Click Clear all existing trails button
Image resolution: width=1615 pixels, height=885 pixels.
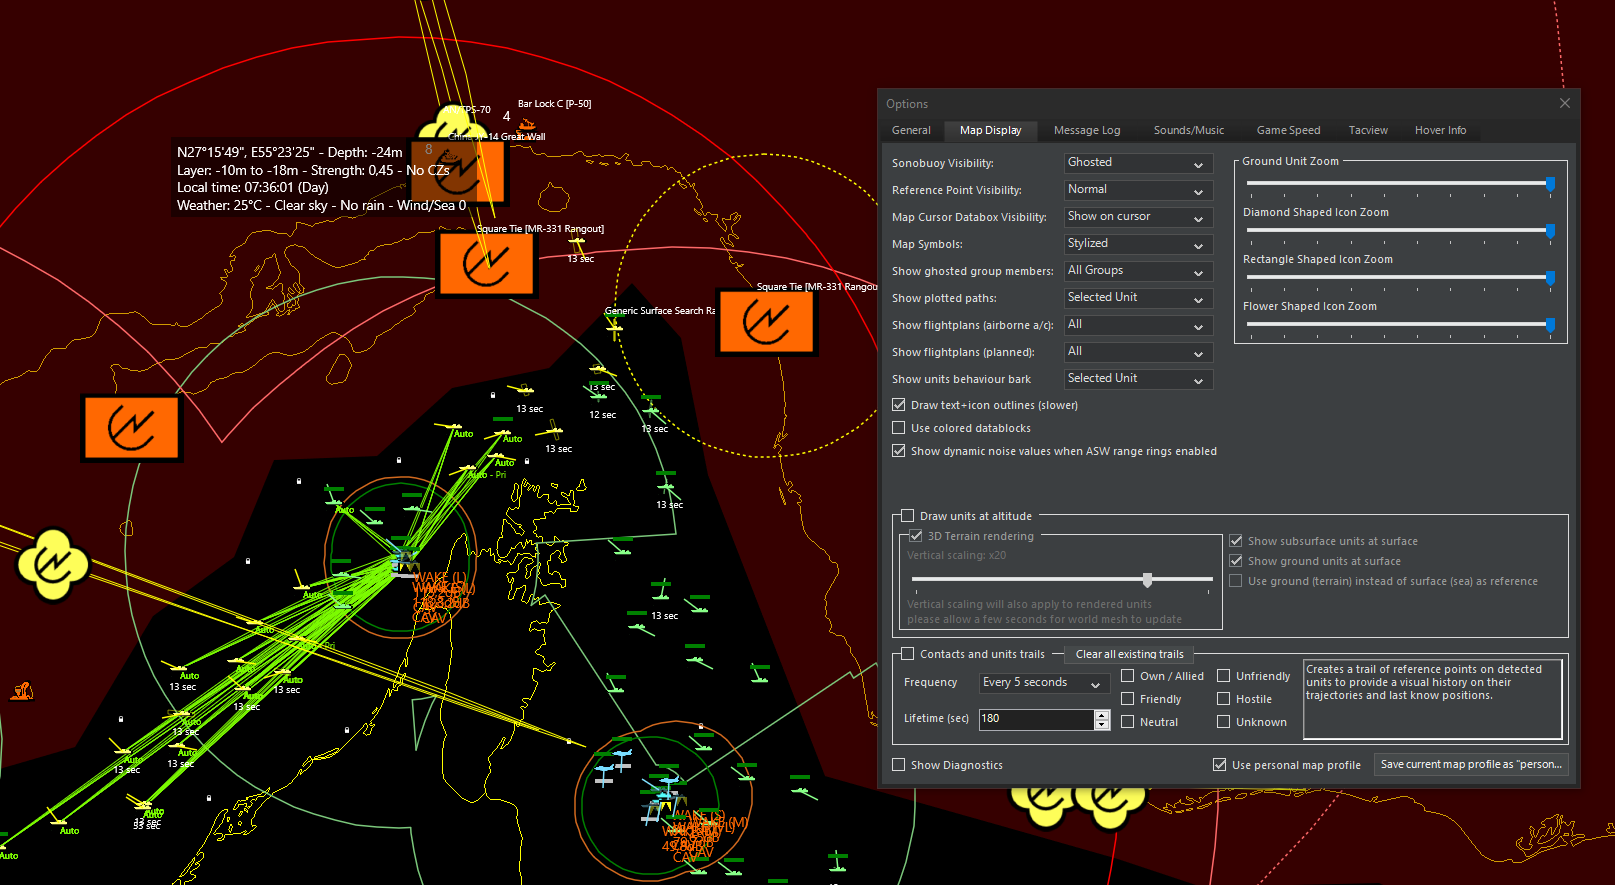coord(1129,654)
